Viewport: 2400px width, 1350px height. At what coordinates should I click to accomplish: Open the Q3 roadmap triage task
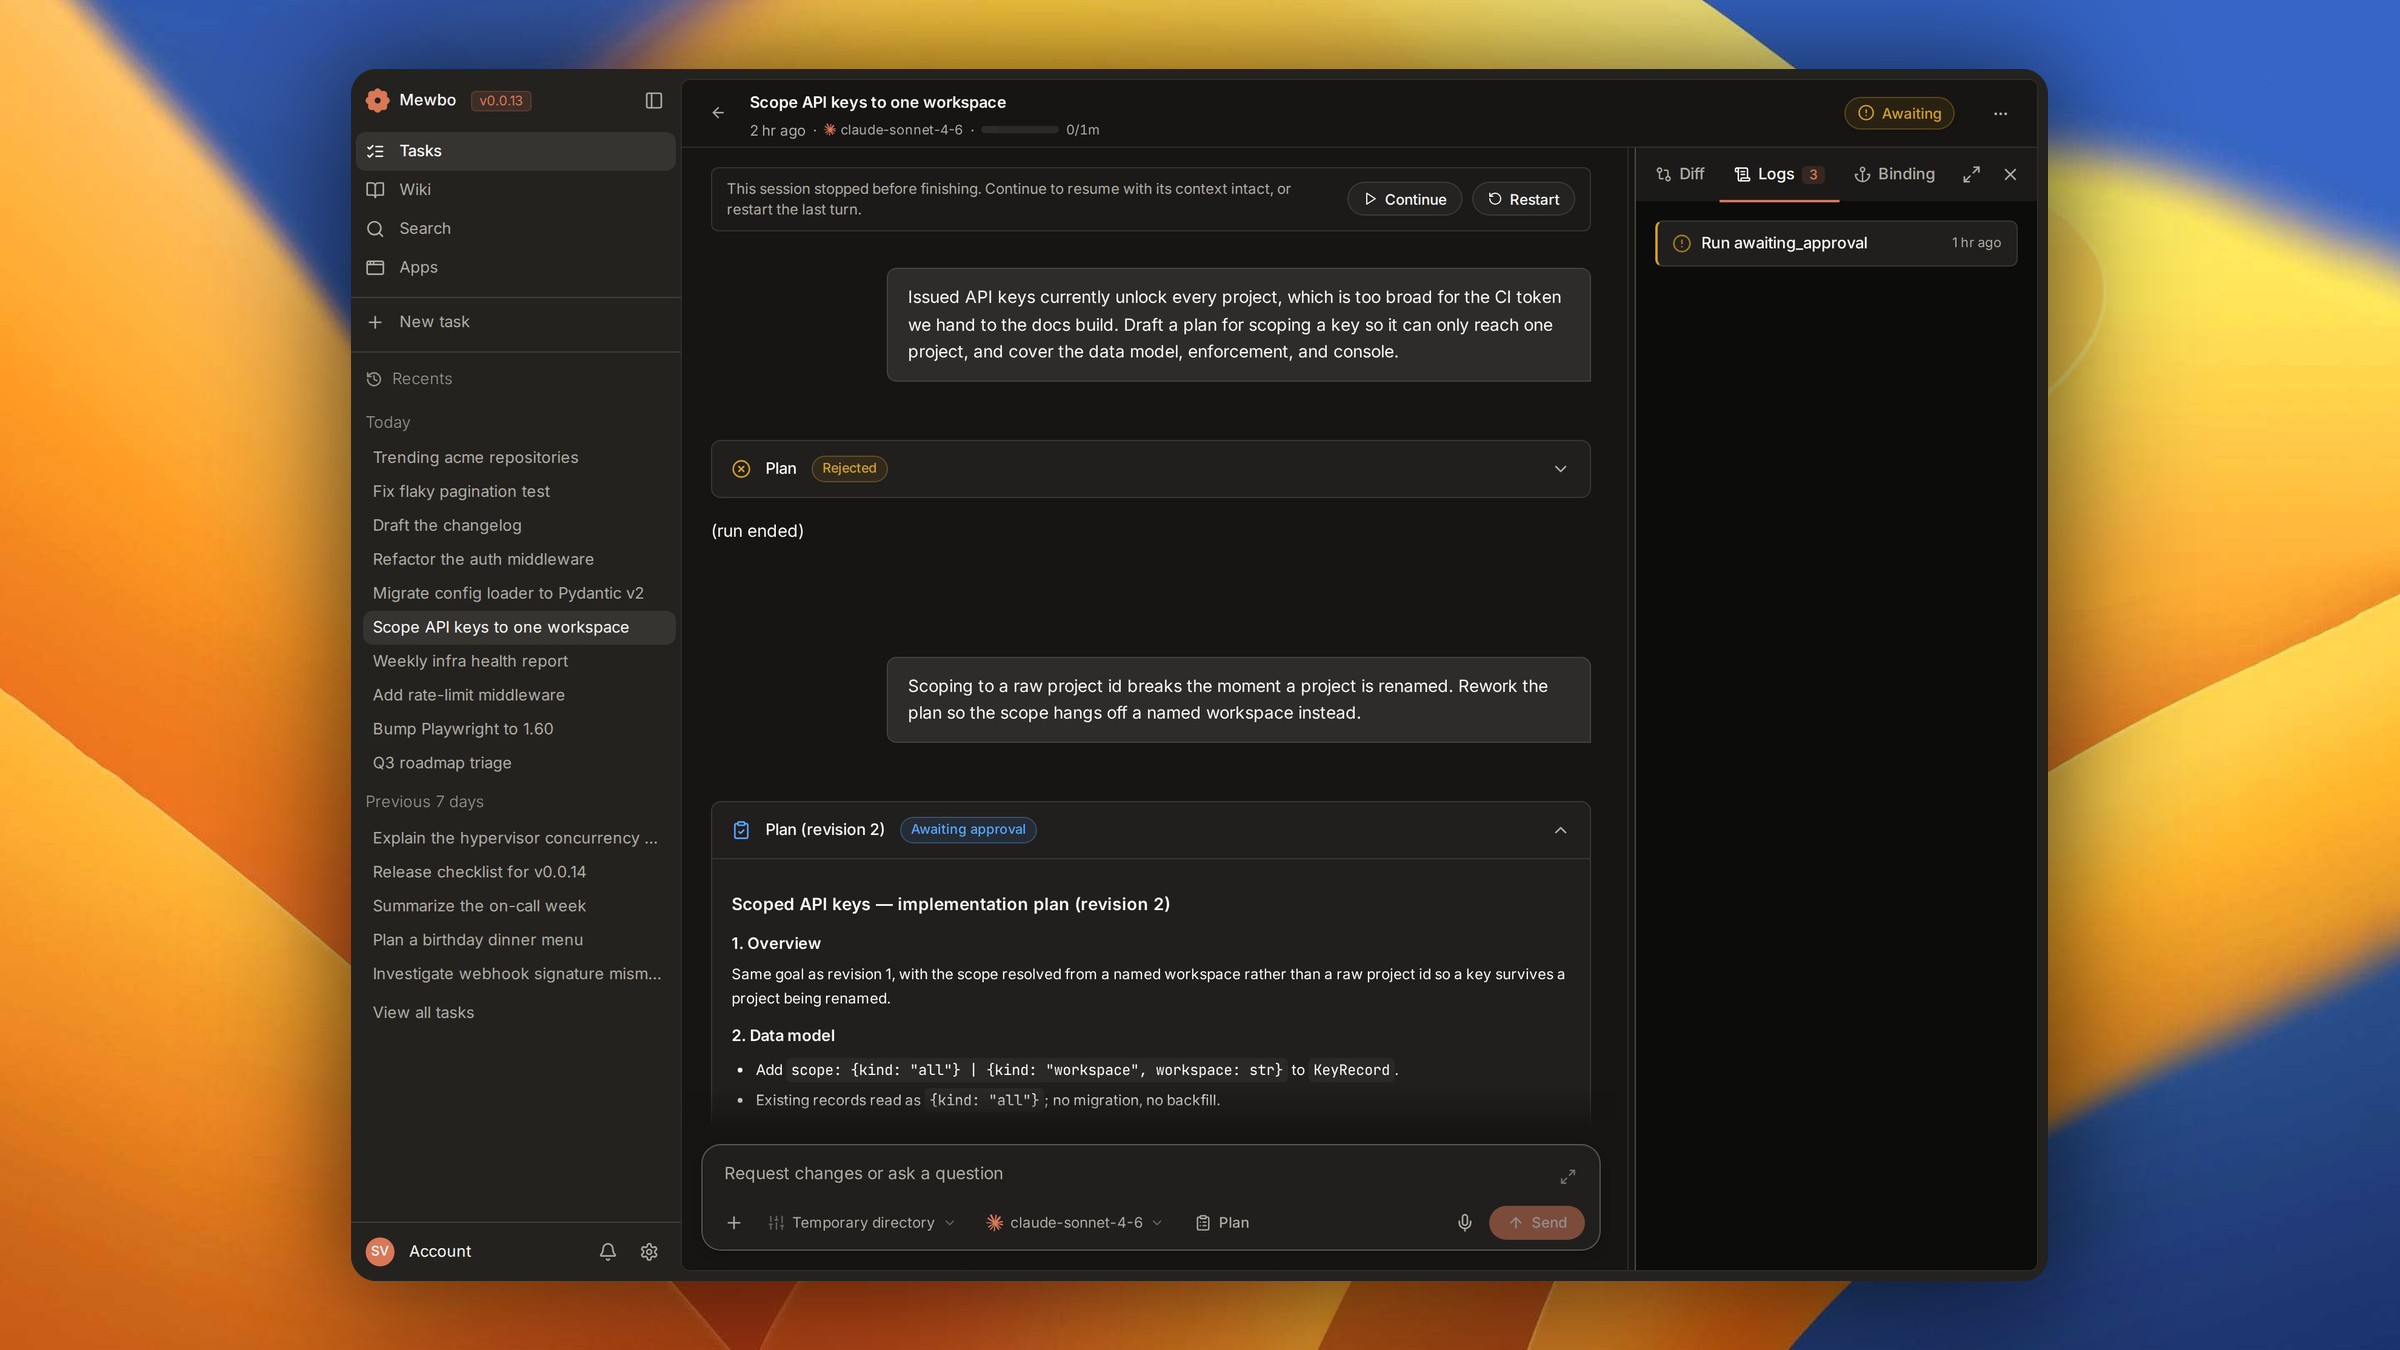click(519, 764)
